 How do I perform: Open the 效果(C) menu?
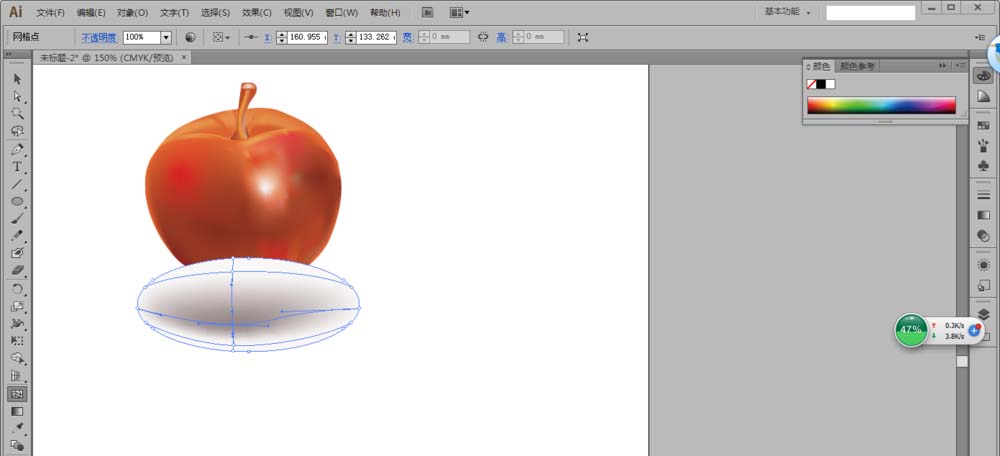256,13
